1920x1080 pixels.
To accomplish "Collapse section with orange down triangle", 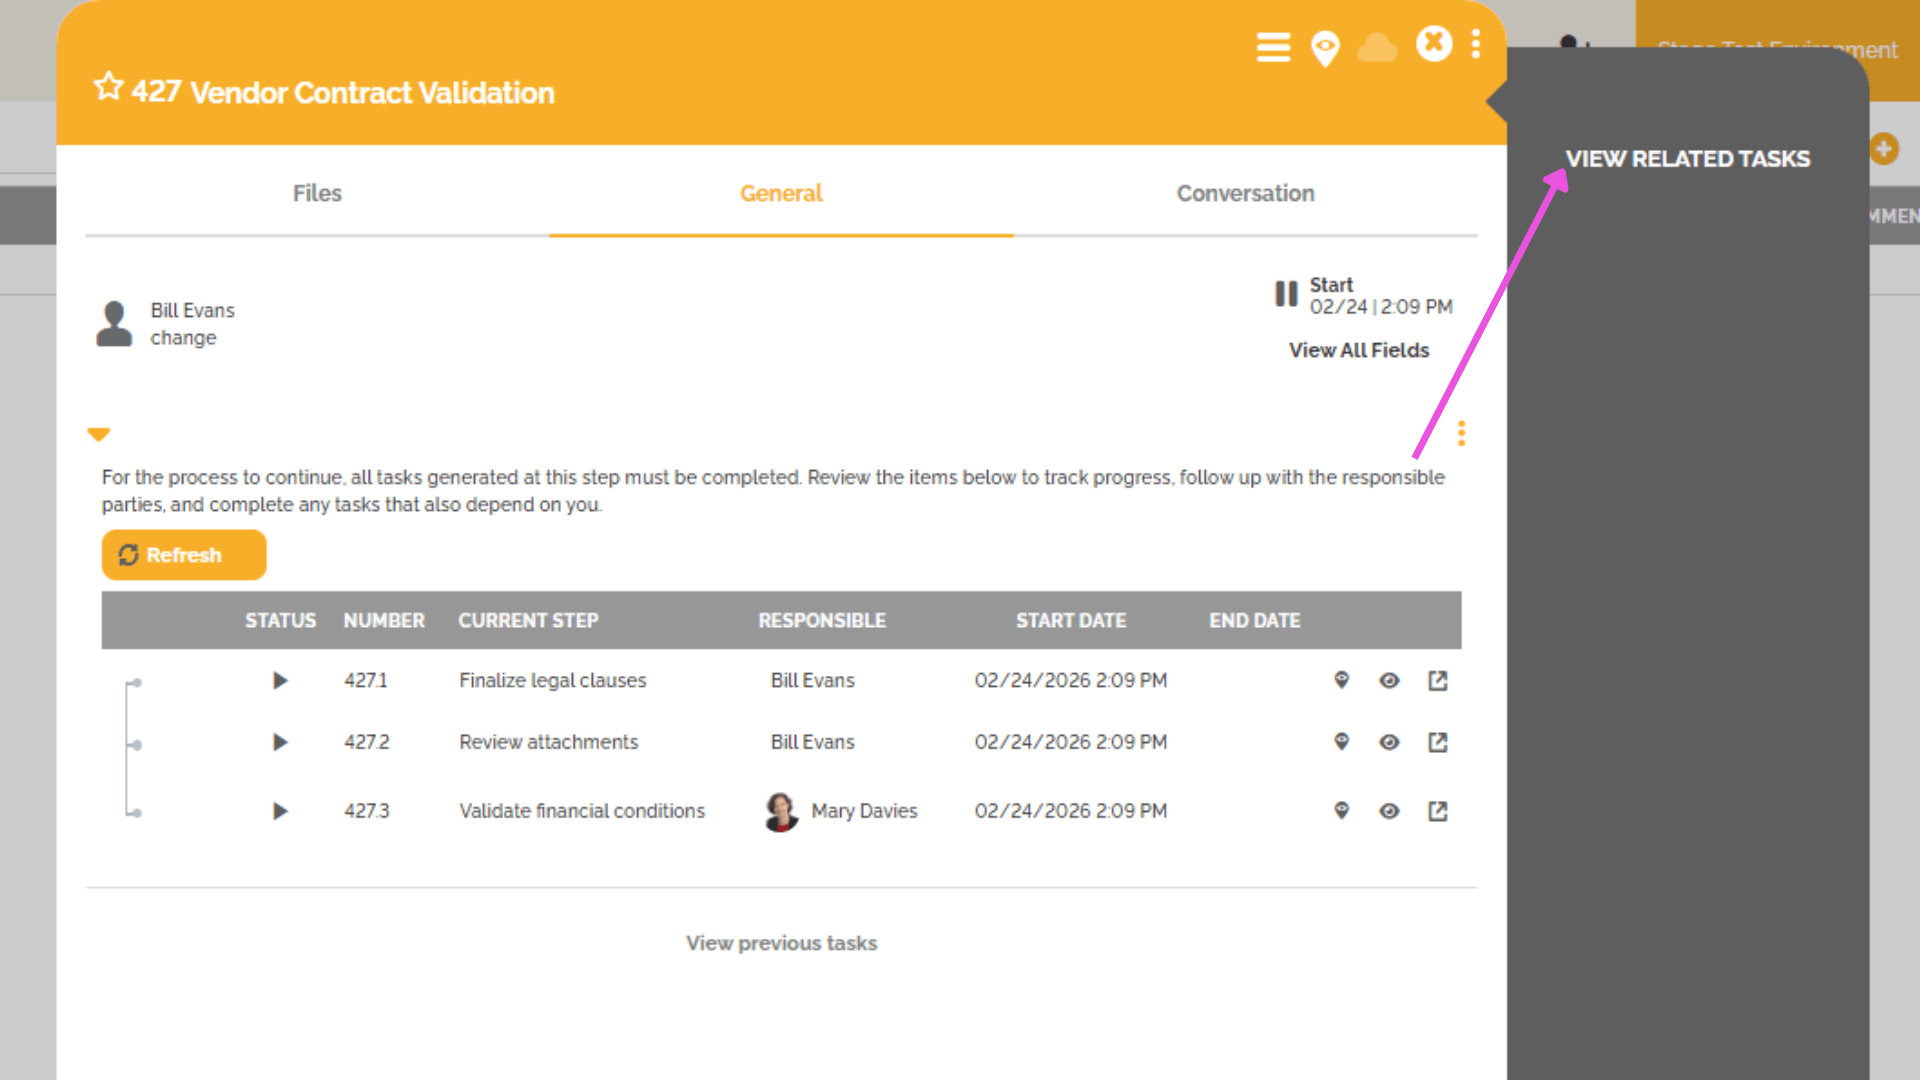I will pos(98,434).
